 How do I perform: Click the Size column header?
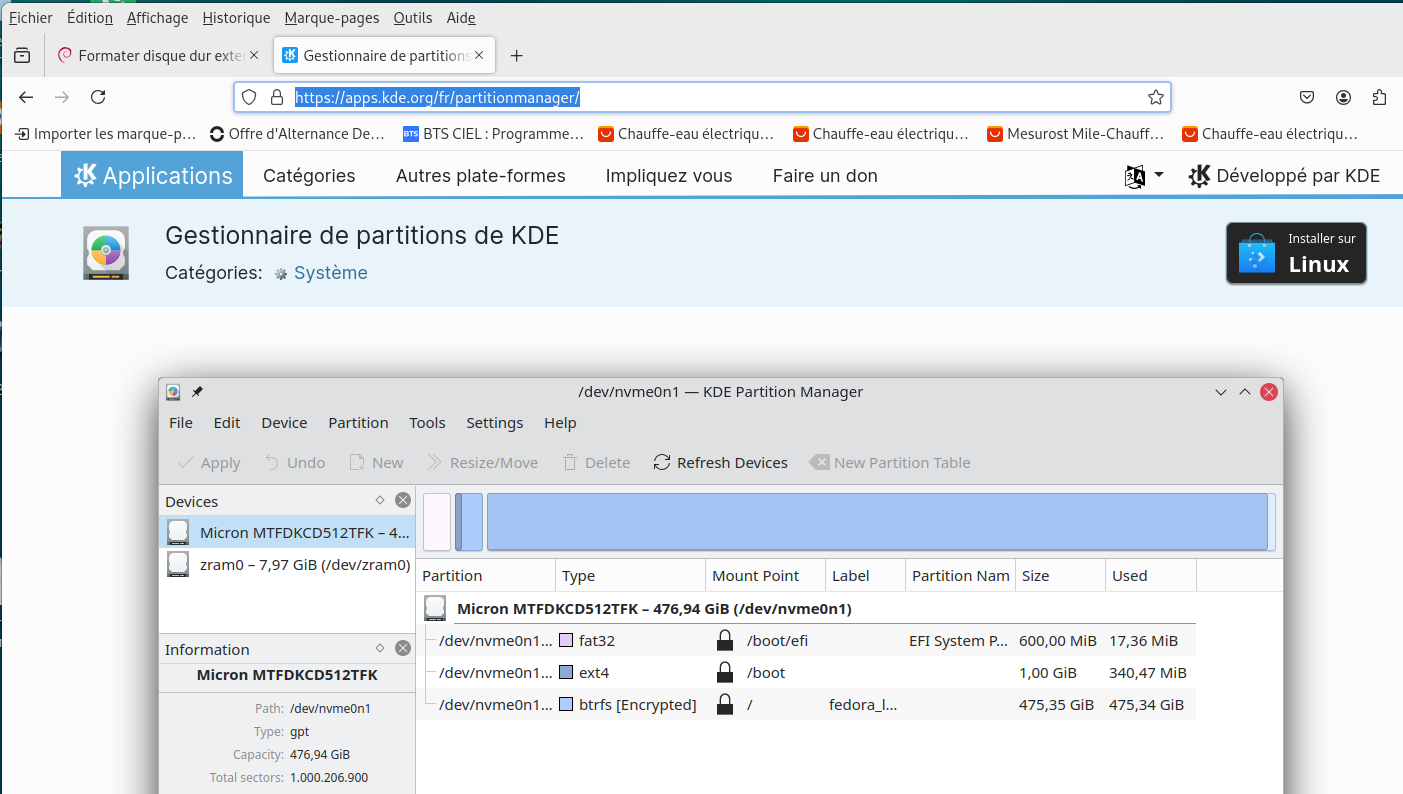(x=1060, y=575)
